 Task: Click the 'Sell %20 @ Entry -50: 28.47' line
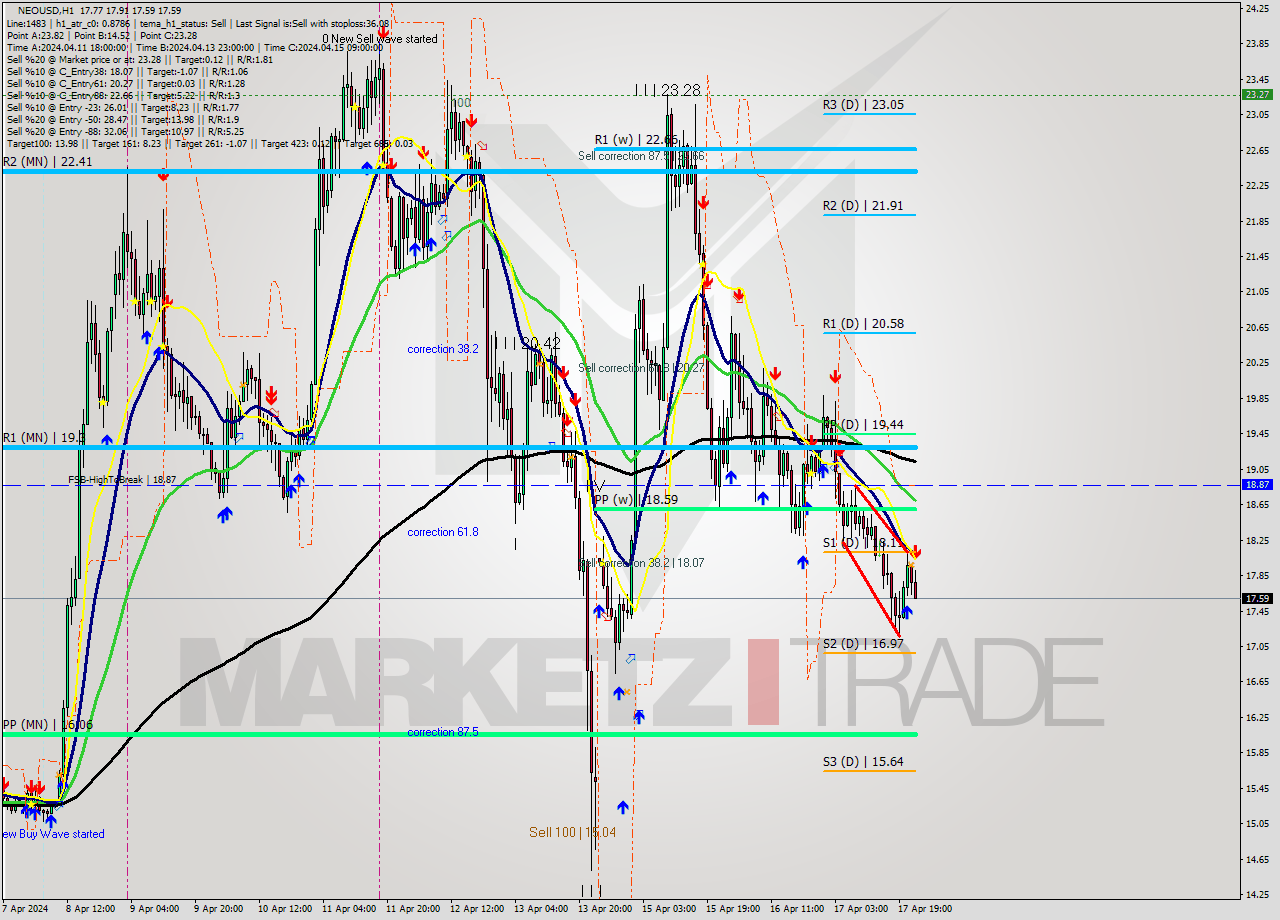[122, 119]
